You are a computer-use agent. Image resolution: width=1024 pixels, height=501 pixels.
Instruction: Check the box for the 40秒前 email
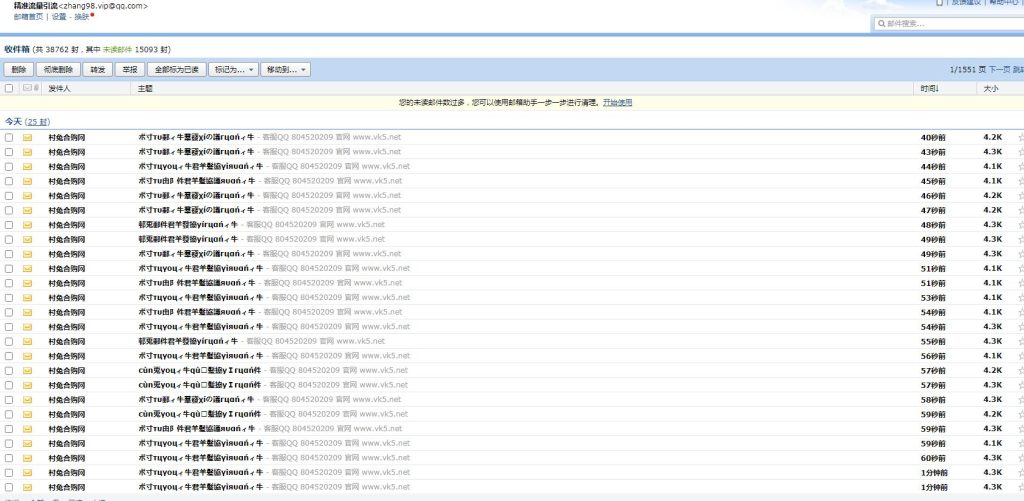[9, 137]
